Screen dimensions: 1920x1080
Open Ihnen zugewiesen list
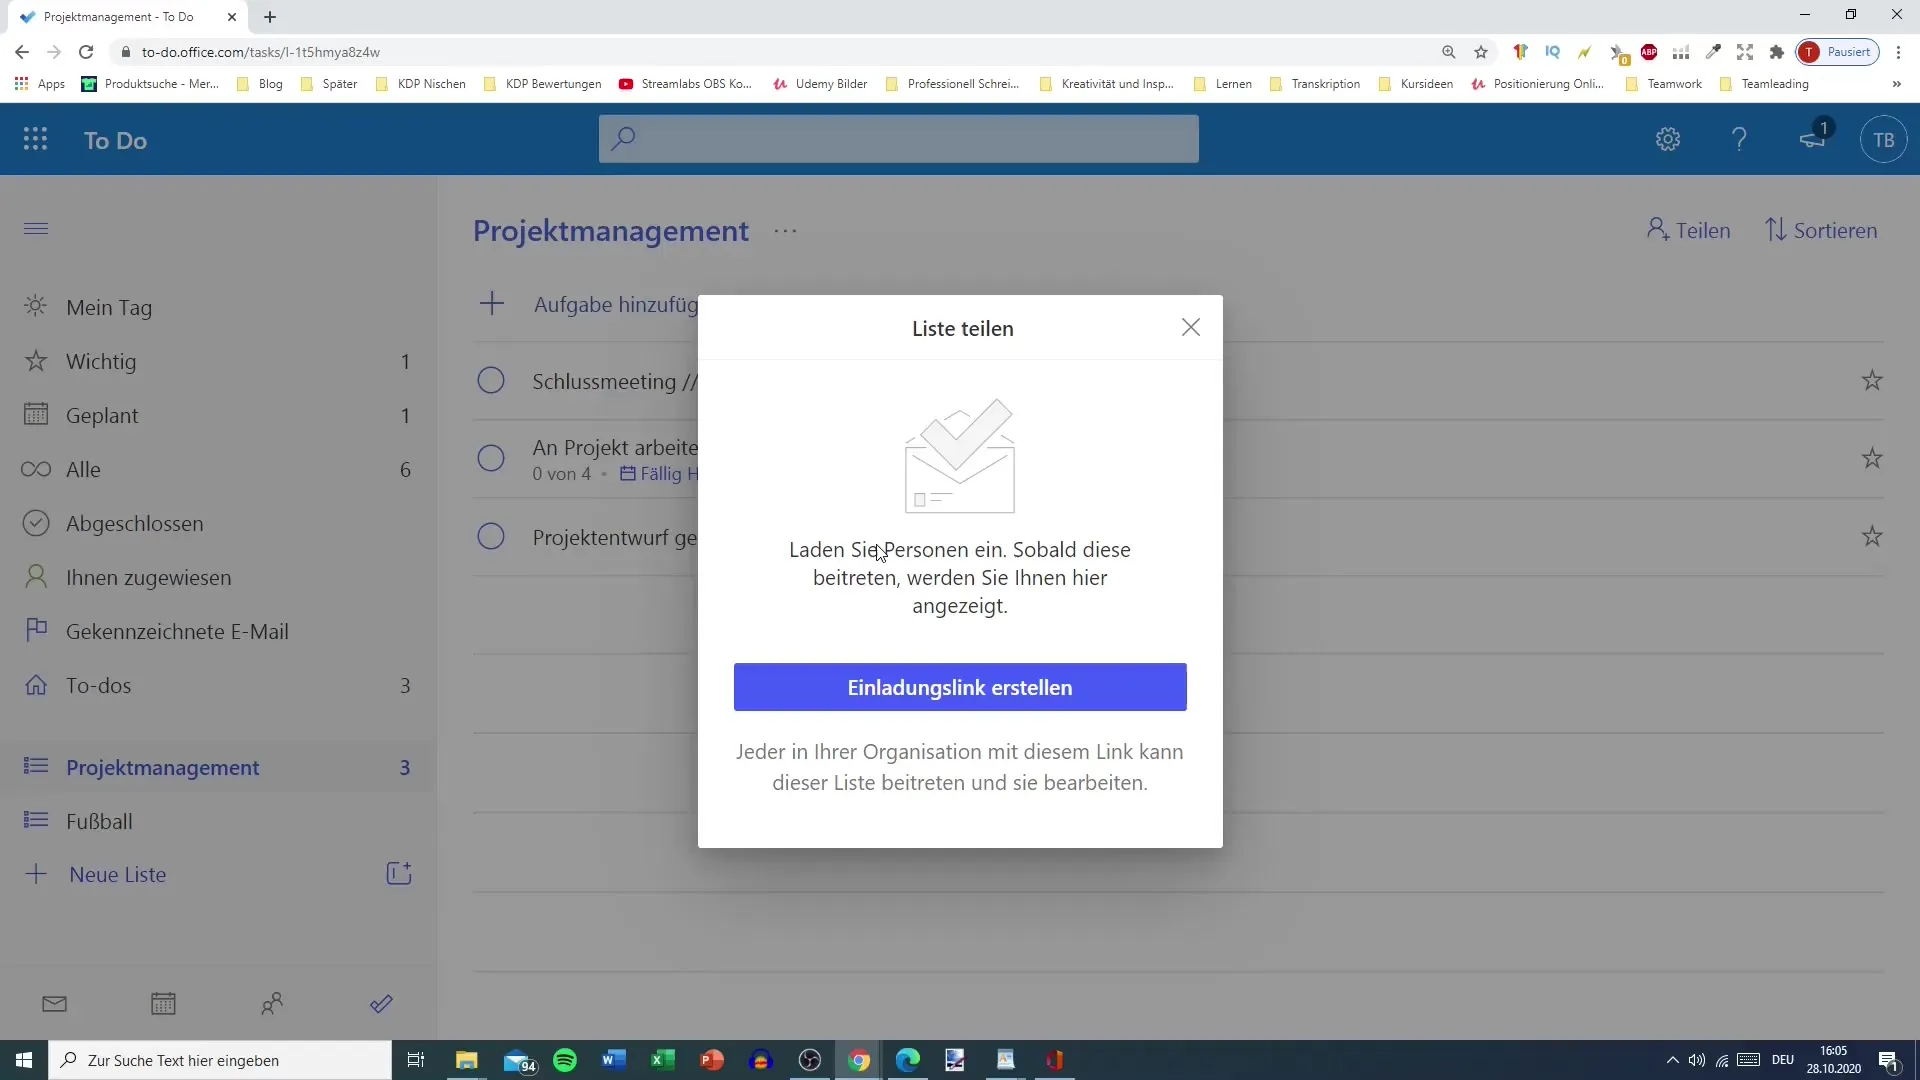[x=218, y=577]
